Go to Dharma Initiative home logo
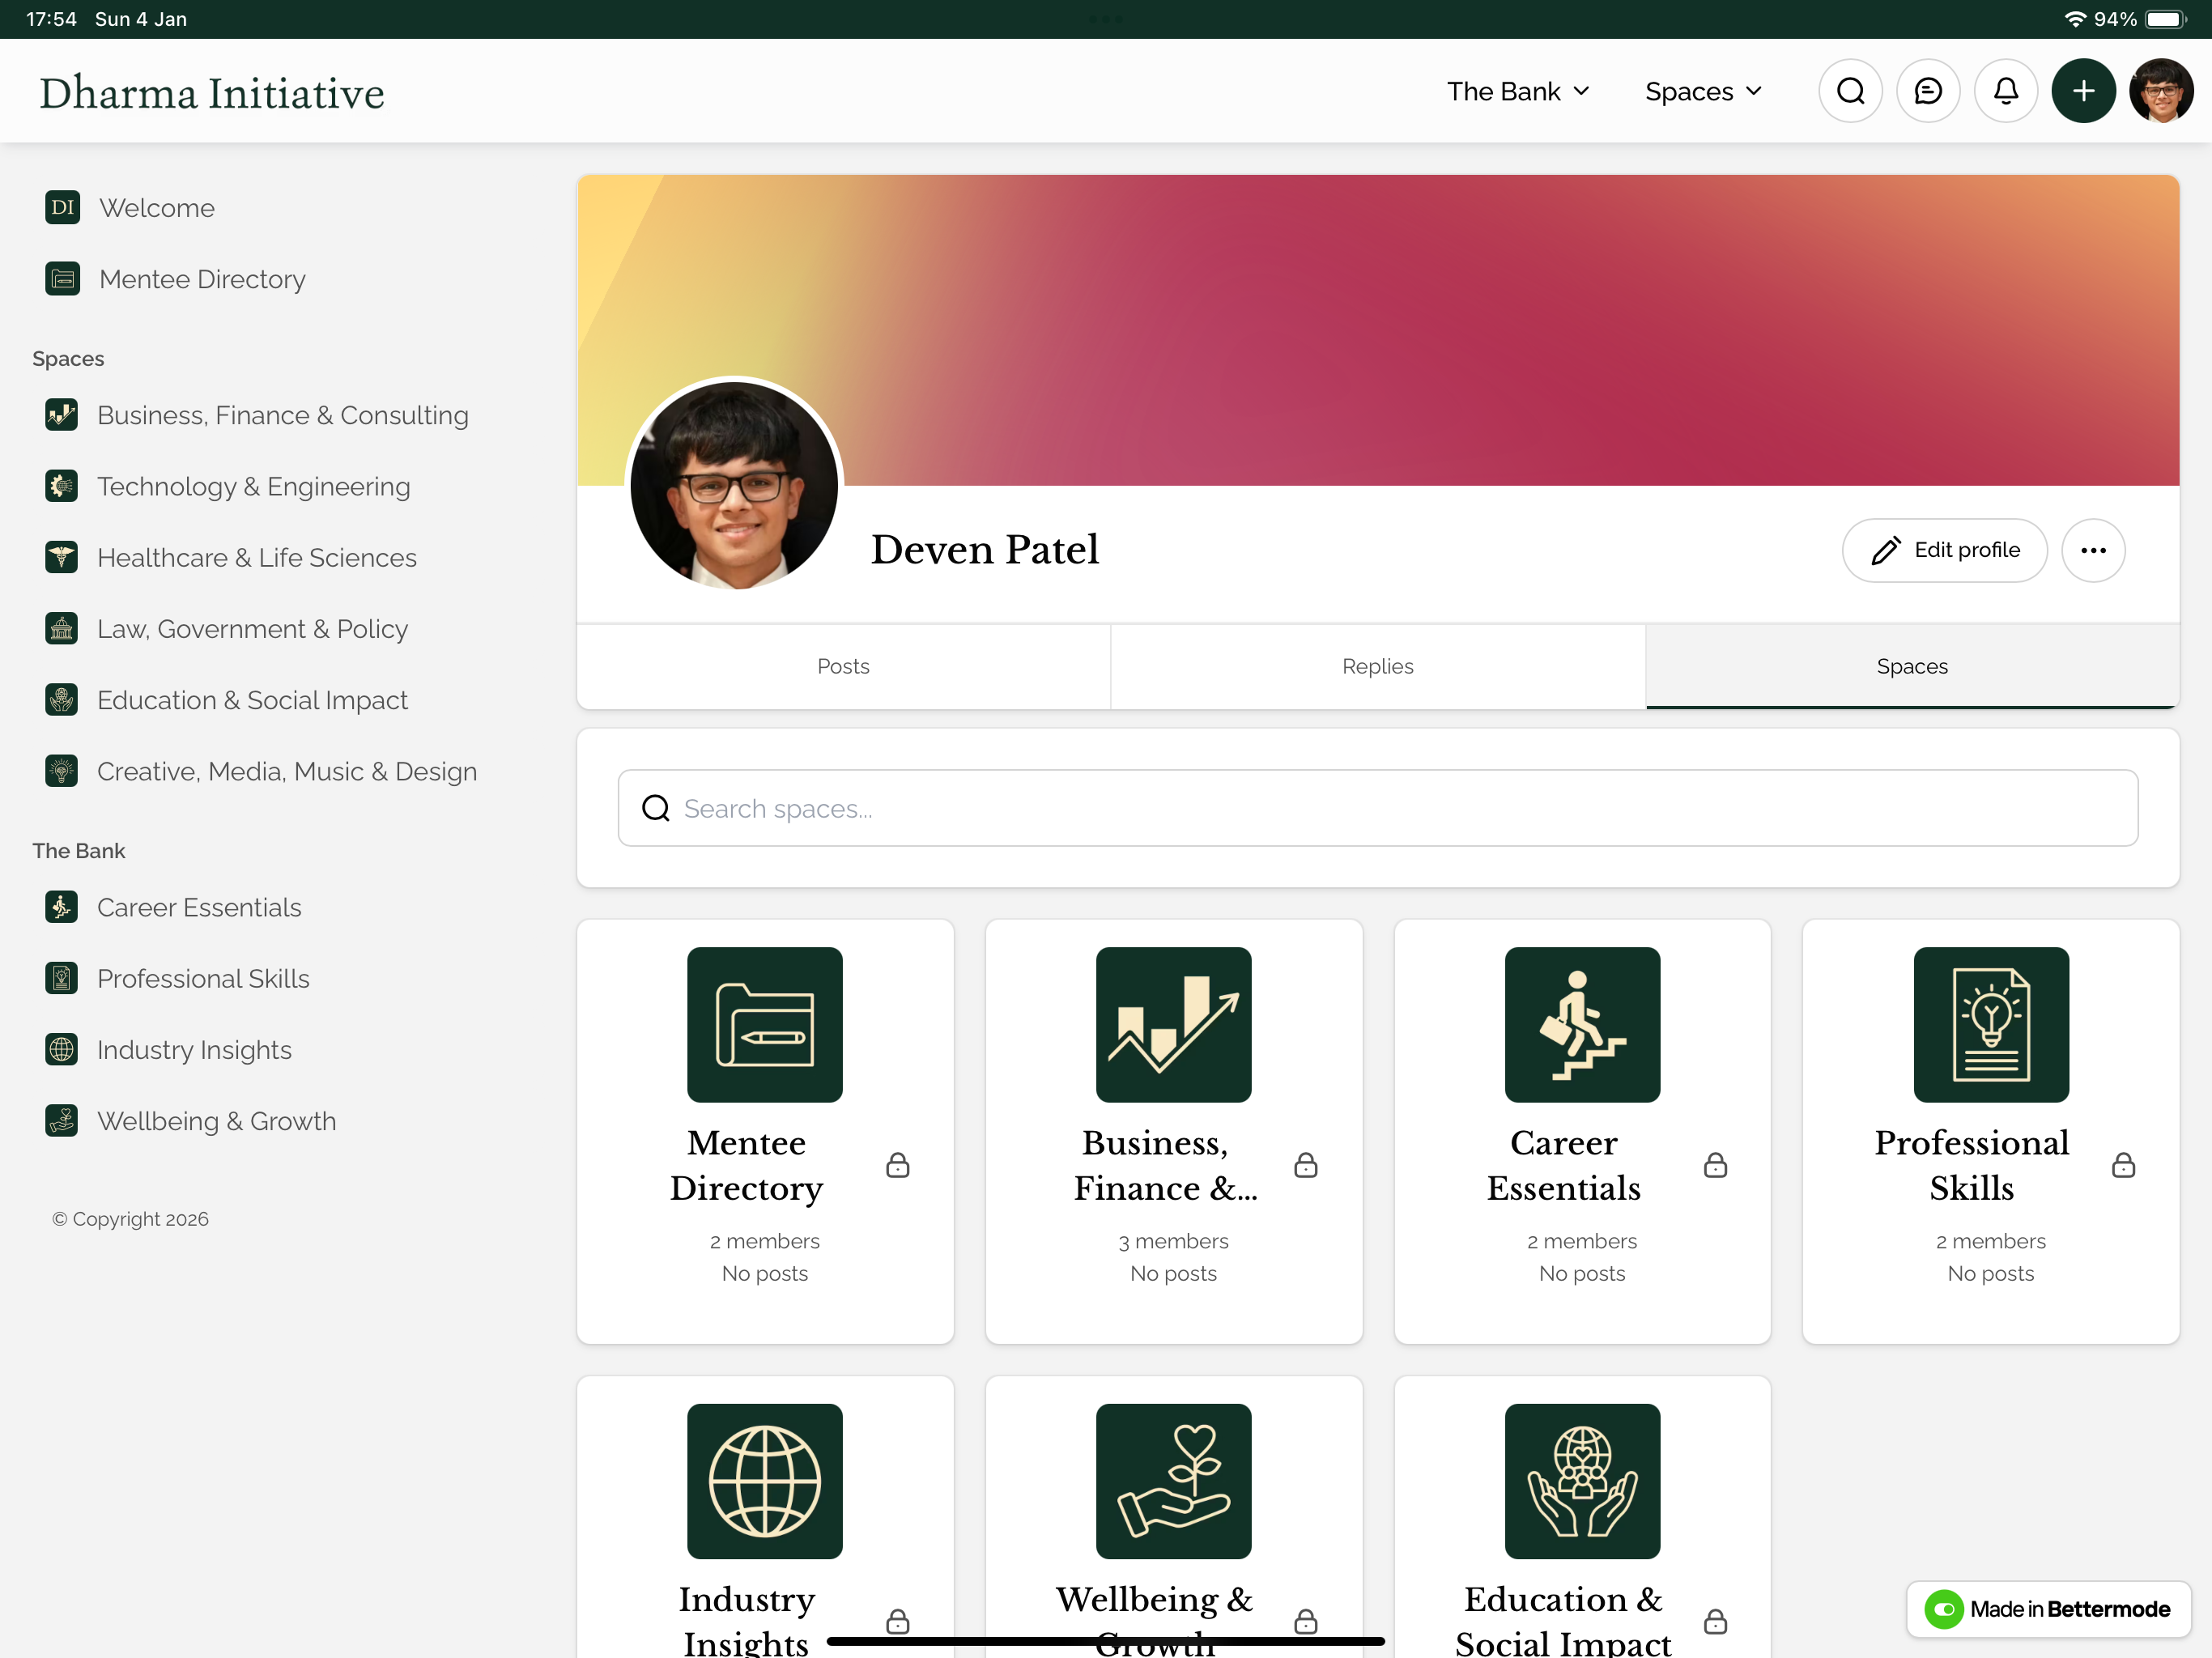2212x1658 pixels. (x=212, y=93)
